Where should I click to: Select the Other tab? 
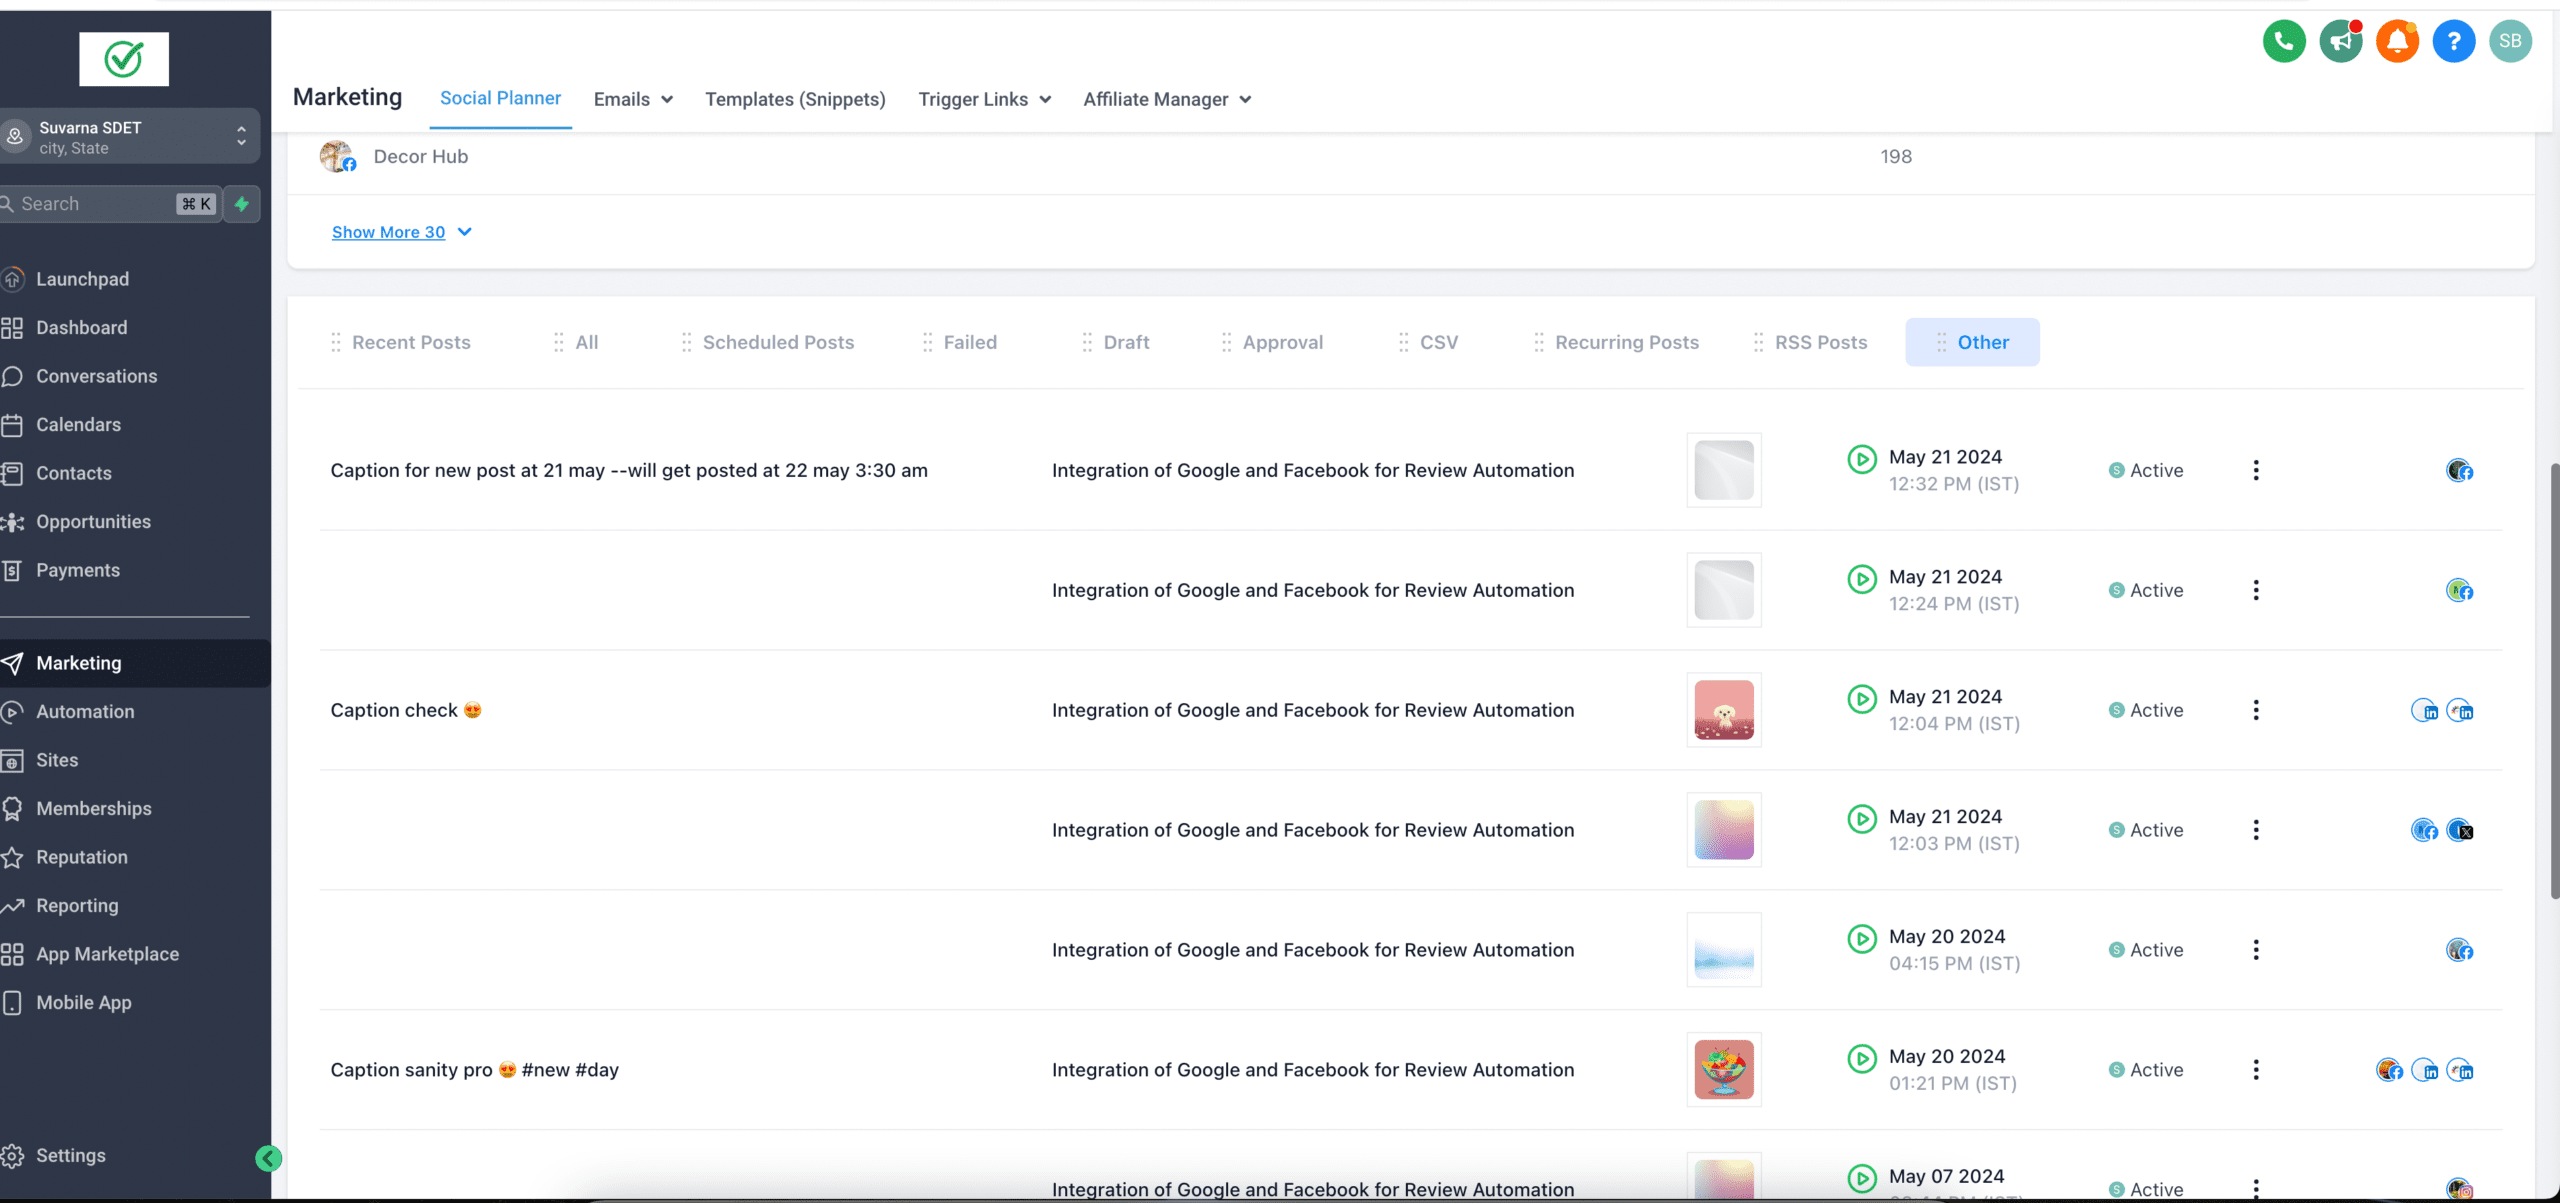tap(1972, 342)
